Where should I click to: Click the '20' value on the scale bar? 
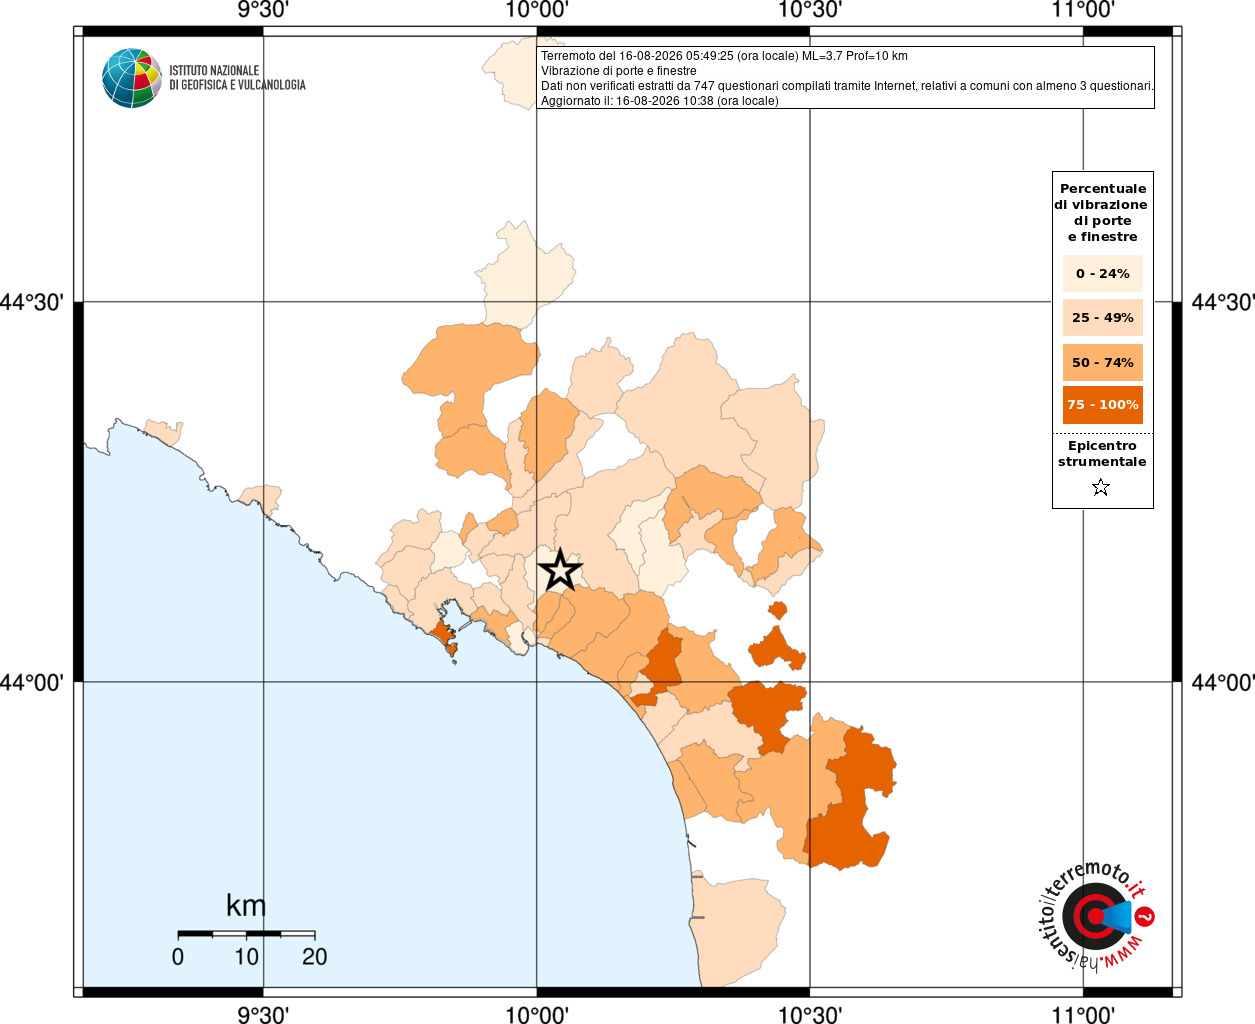(x=315, y=957)
